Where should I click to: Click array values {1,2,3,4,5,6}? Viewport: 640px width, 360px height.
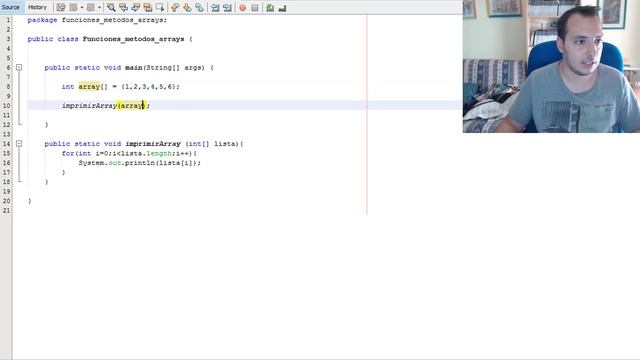click(x=148, y=87)
